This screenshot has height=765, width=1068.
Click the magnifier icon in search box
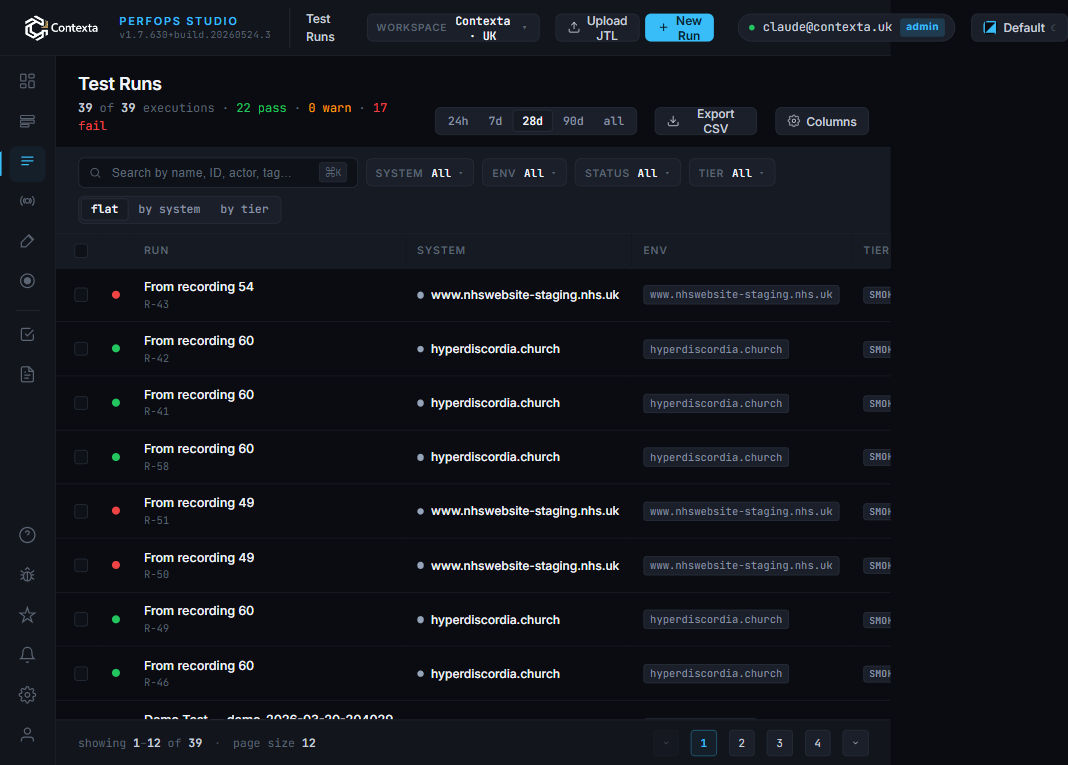click(x=95, y=173)
